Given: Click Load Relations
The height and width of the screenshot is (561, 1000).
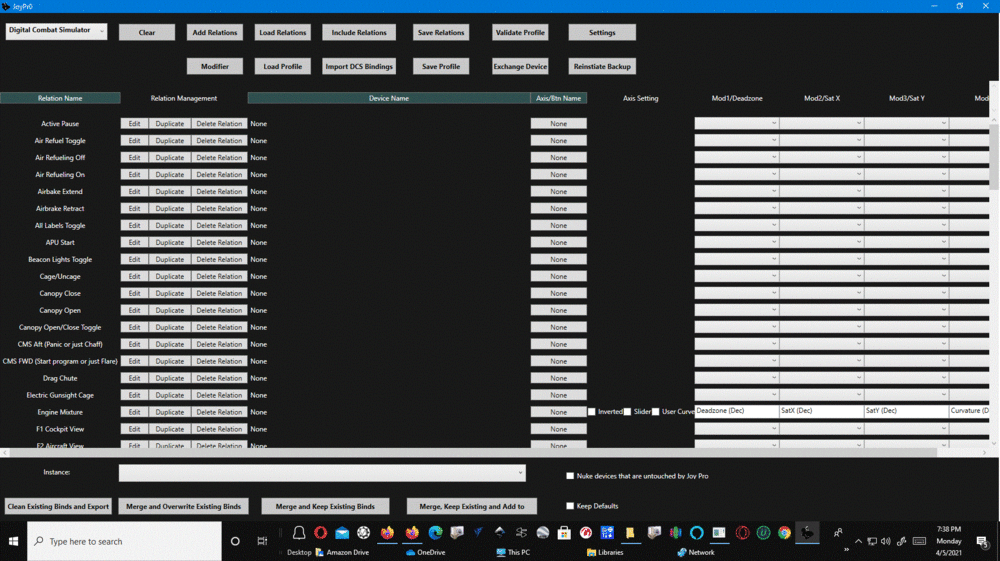Looking at the screenshot, I should coord(283,33).
